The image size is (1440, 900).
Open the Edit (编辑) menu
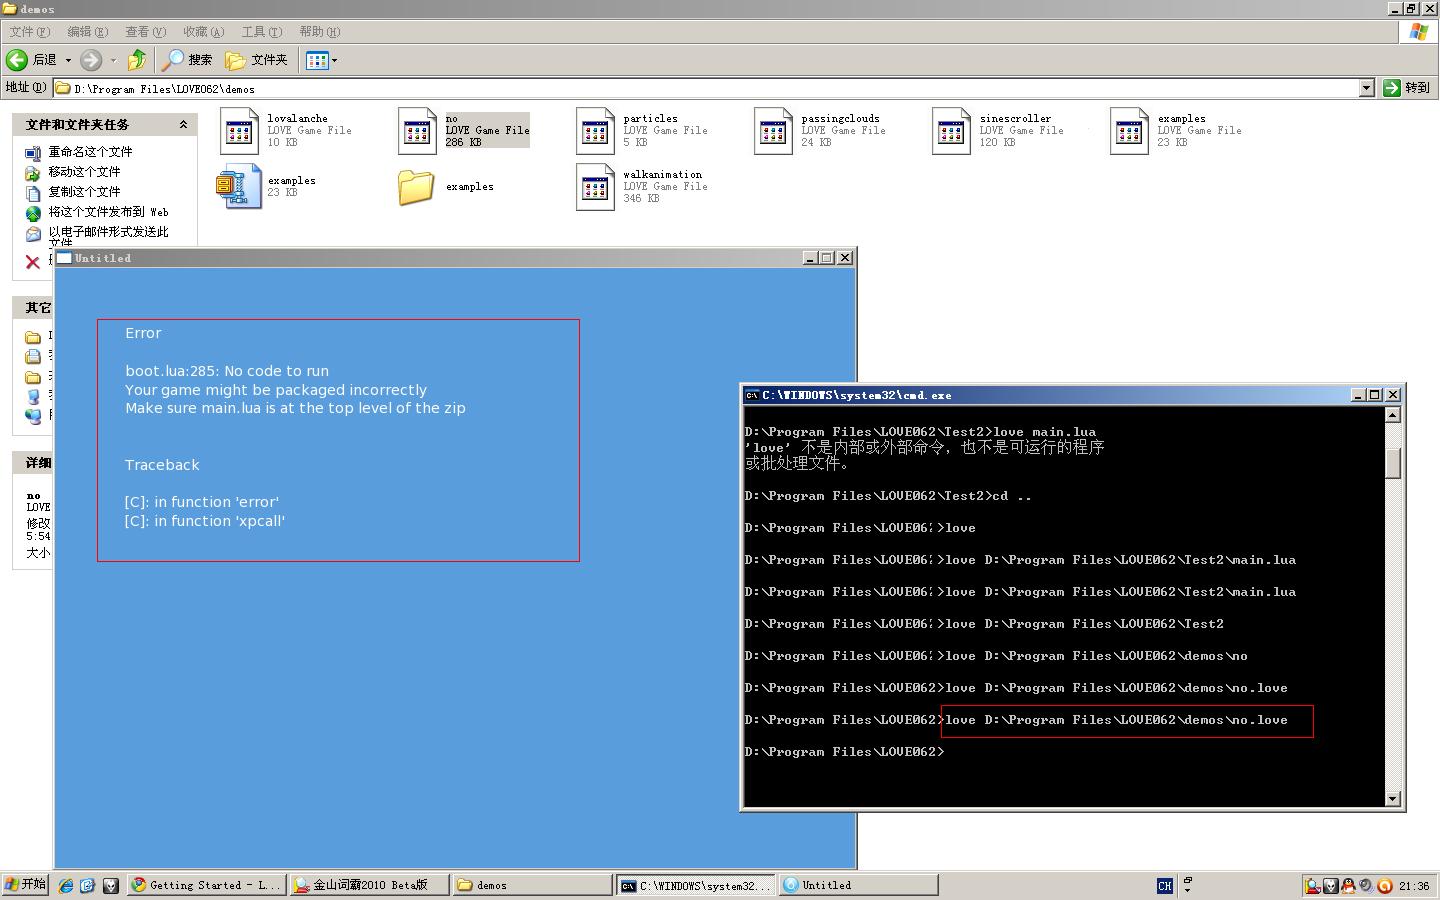coord(87,32)
